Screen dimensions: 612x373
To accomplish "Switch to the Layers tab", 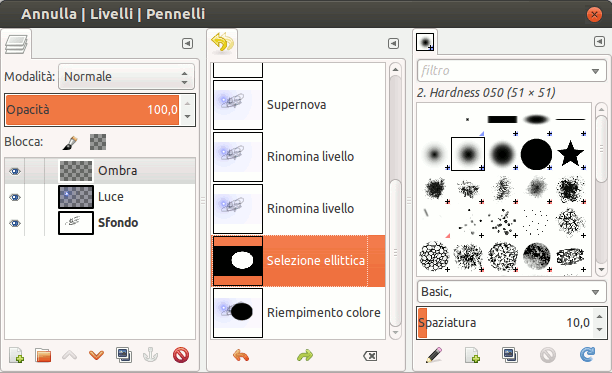I will [16, 44].
